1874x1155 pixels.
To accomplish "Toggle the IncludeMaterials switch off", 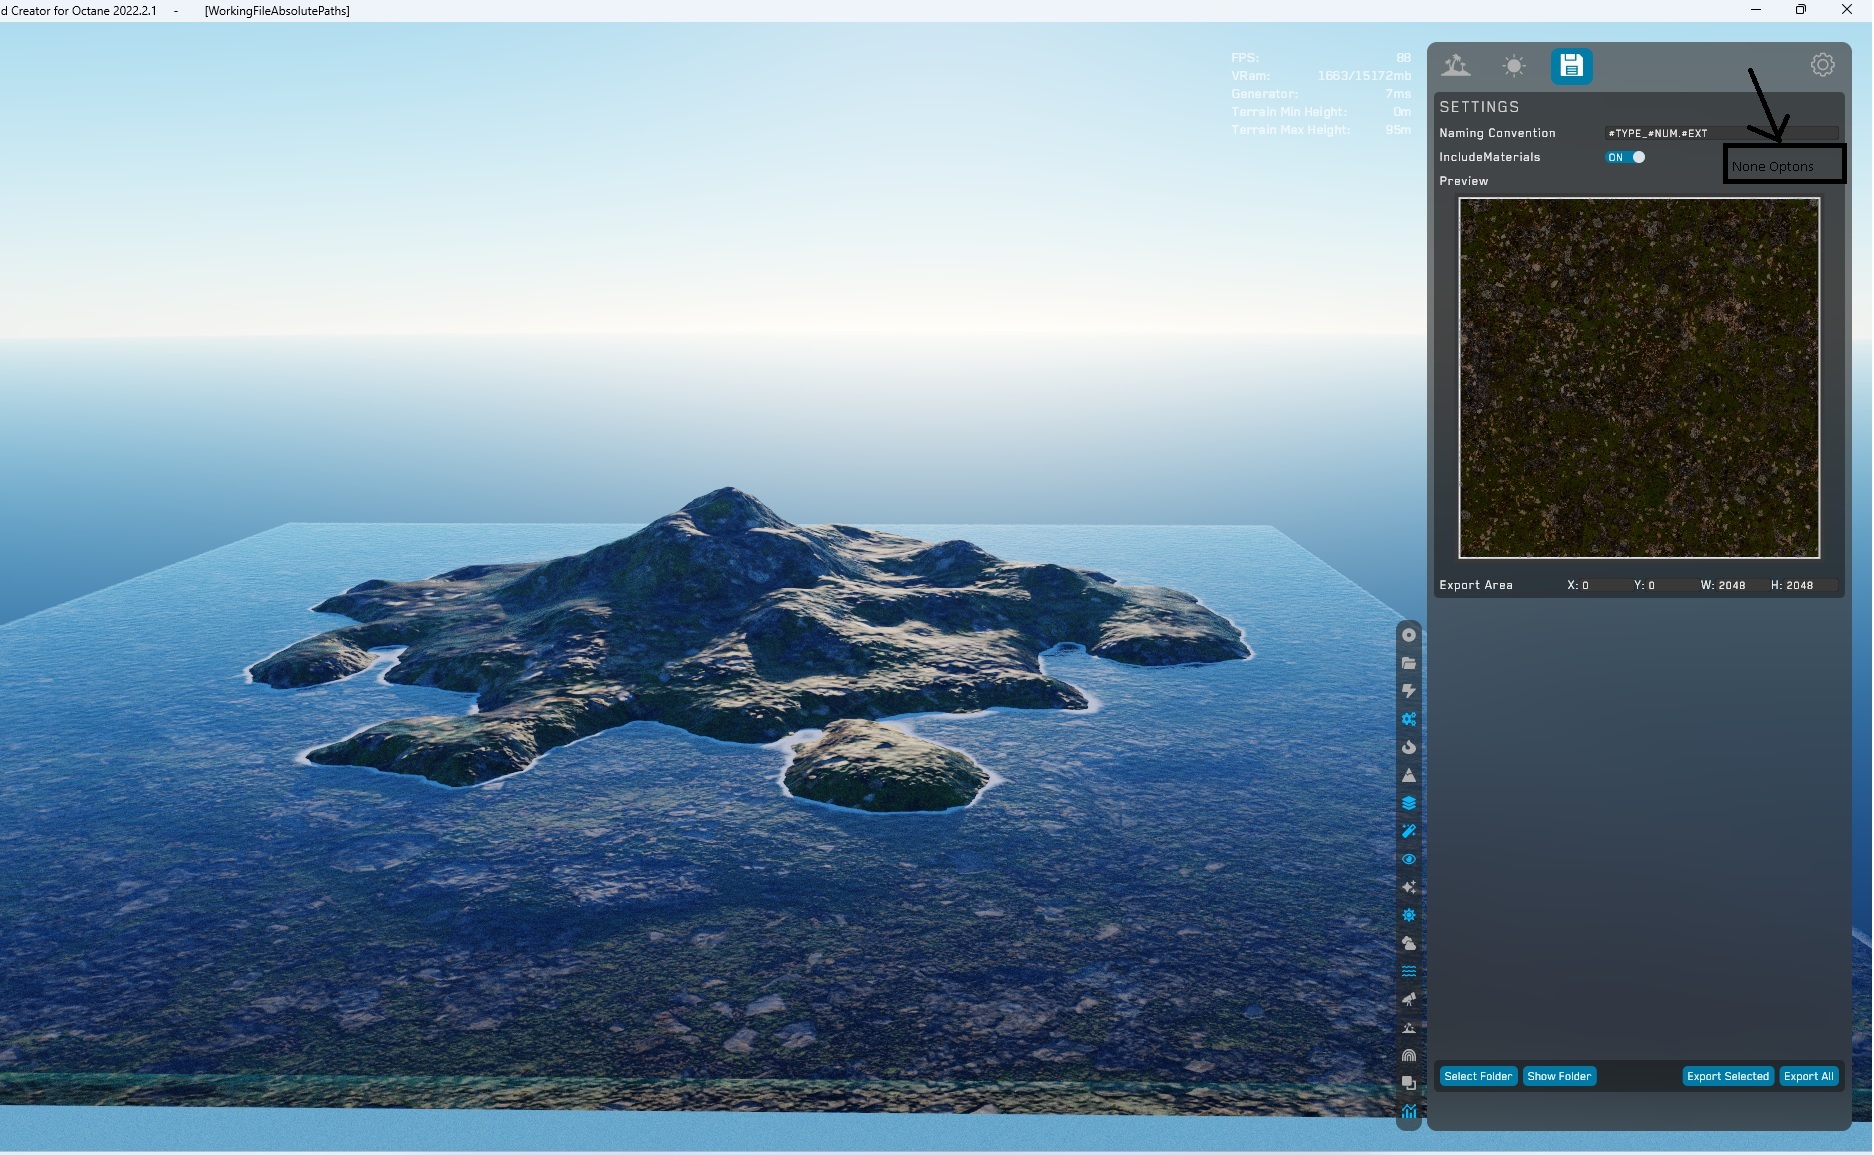I will pos(1625,157).
